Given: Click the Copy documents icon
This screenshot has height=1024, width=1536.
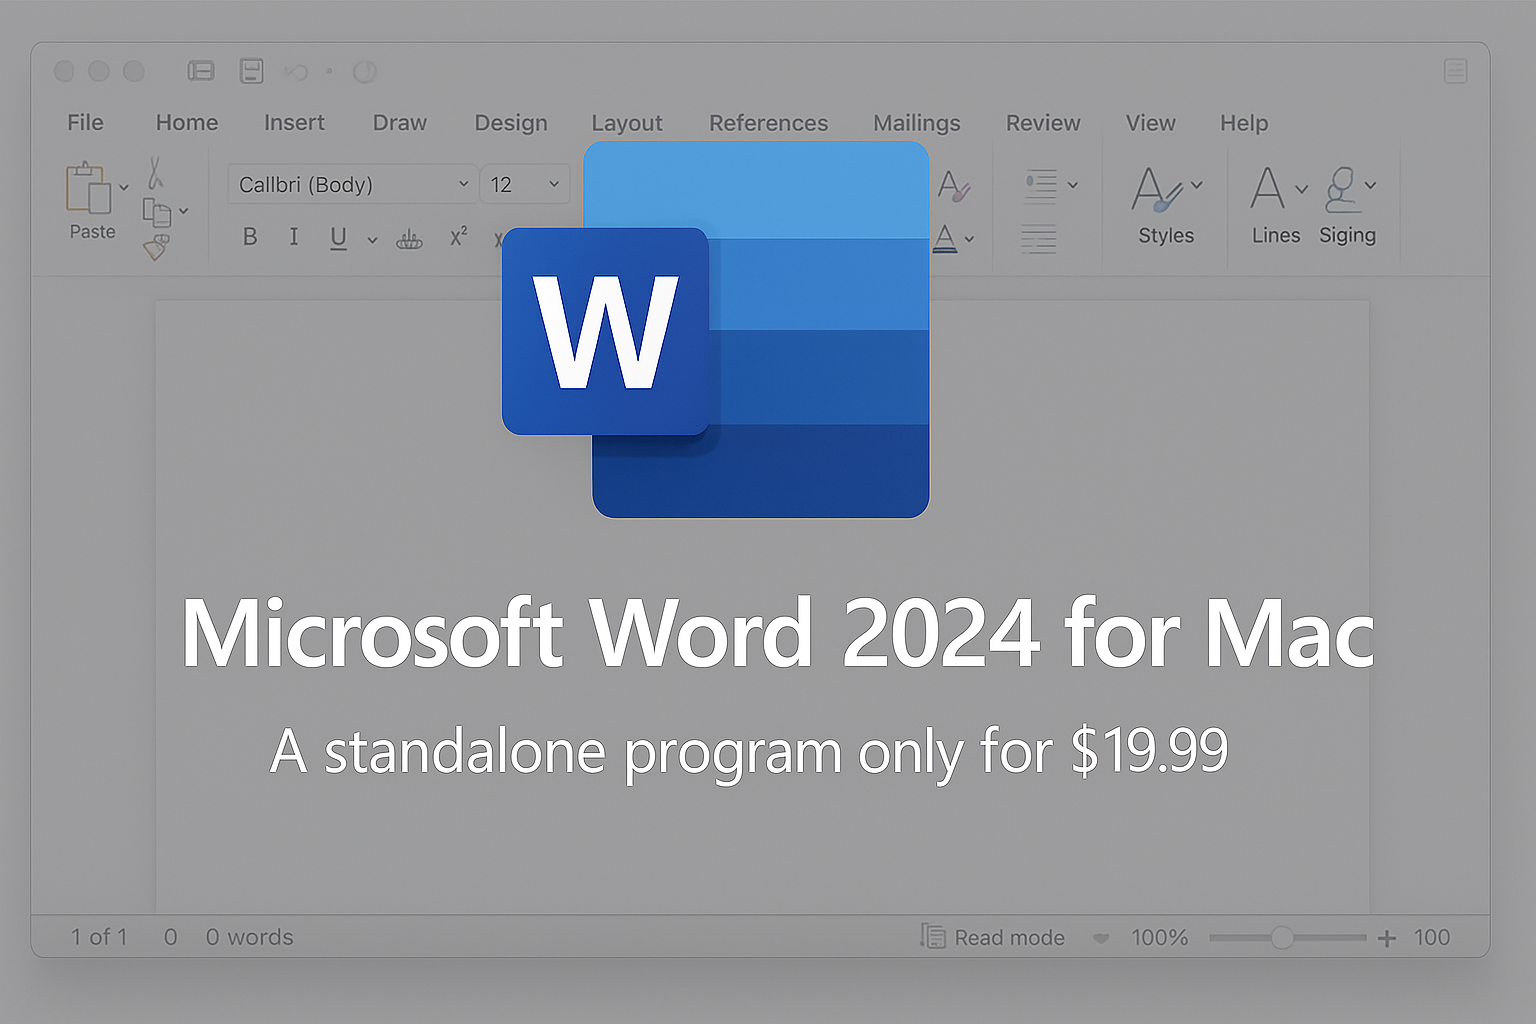Looking at the screenshot, I should [157, 212].
